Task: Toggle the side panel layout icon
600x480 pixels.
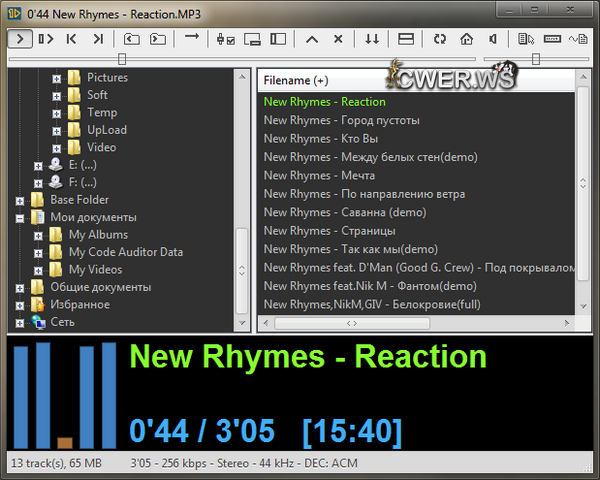Action: click(x=278, y=39)
